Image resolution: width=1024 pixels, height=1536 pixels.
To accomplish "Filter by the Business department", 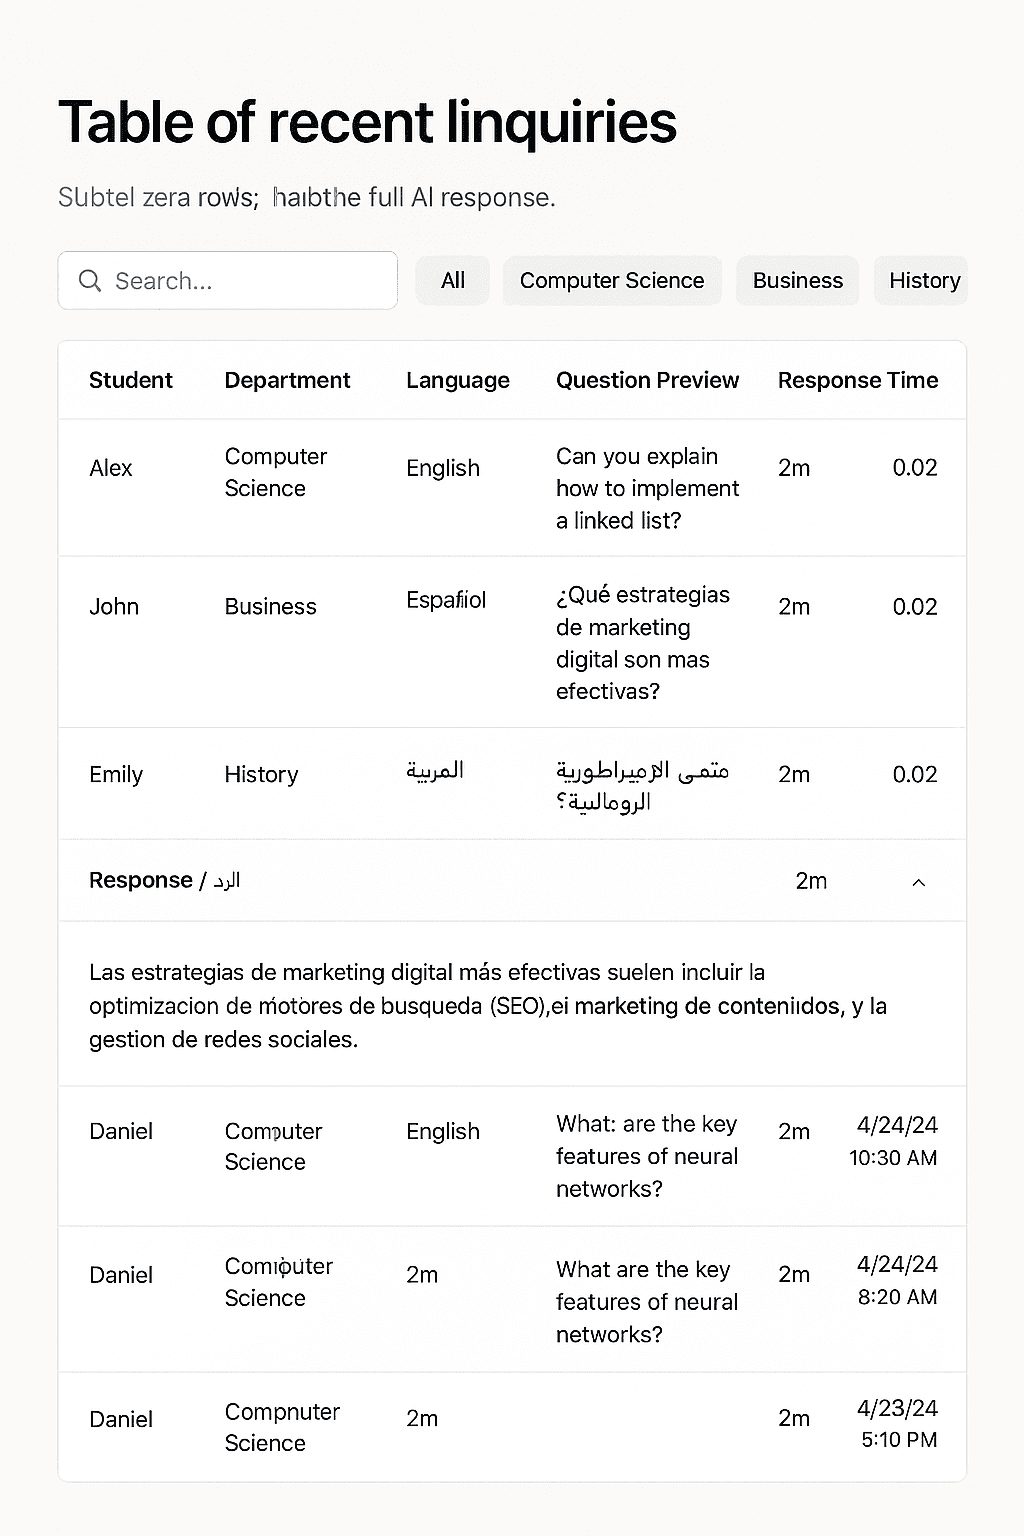I will 797,281.
